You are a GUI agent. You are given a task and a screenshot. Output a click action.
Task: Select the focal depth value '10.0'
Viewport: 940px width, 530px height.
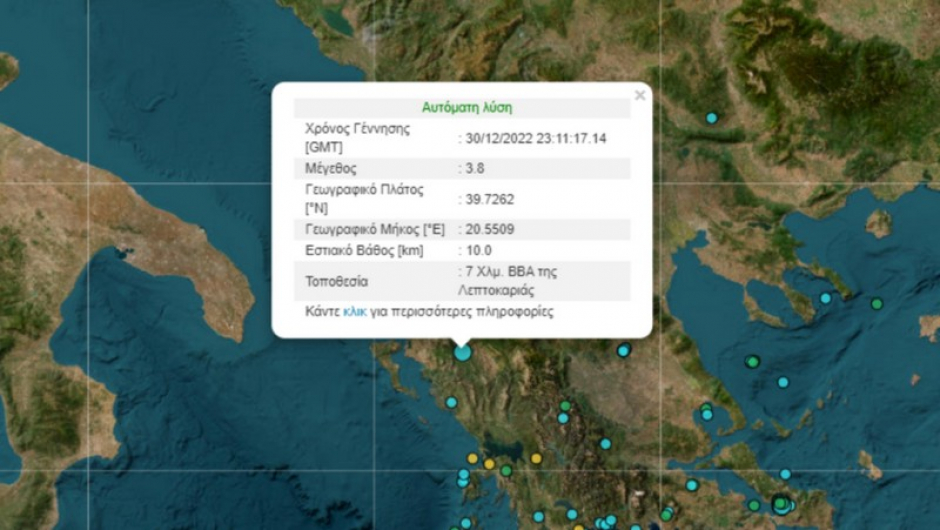point(478,251)
